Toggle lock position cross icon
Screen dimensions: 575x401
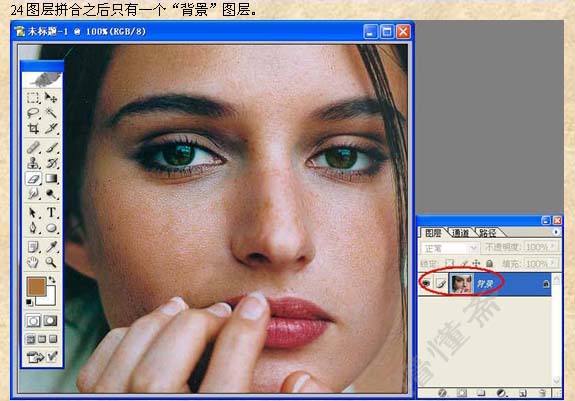[476, 264]
